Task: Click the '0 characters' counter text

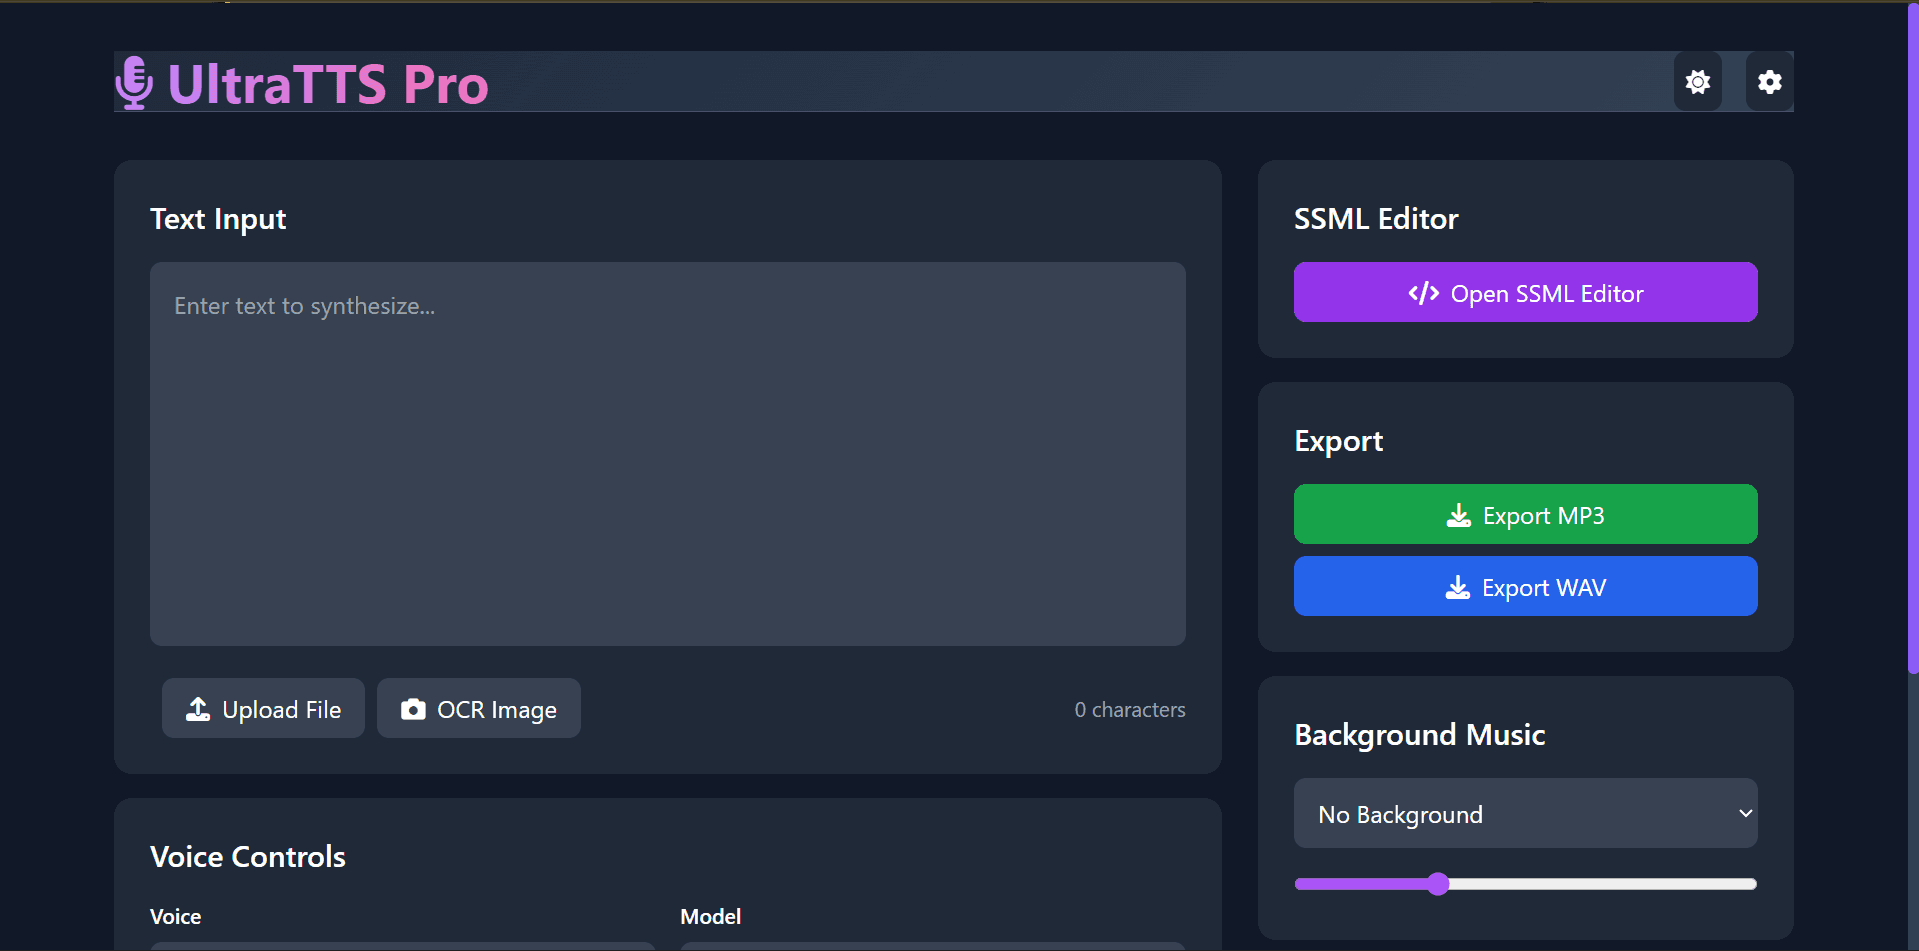Action: (x=1129, y=710)
